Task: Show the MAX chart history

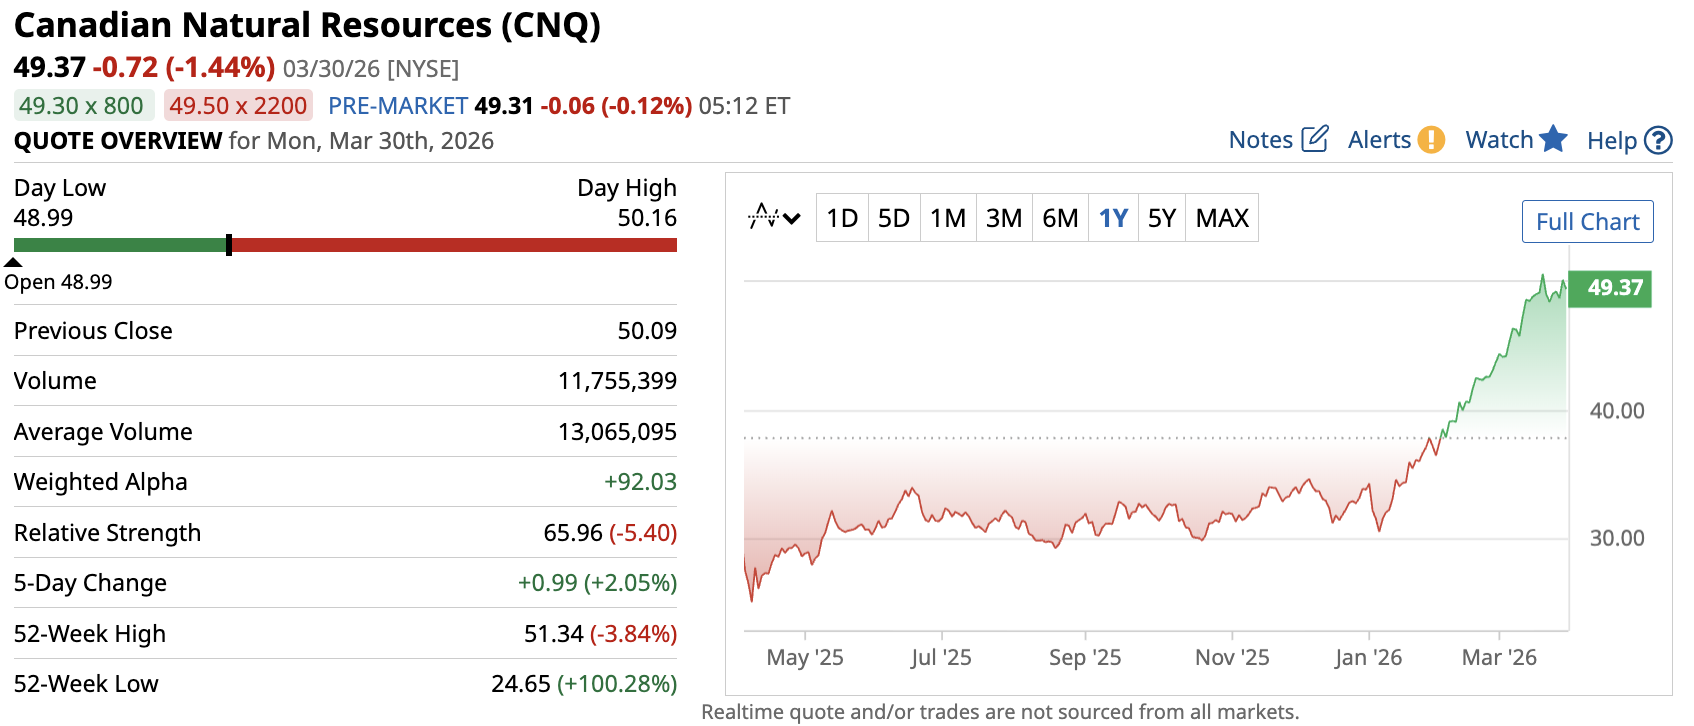Action: point(1222,218)
